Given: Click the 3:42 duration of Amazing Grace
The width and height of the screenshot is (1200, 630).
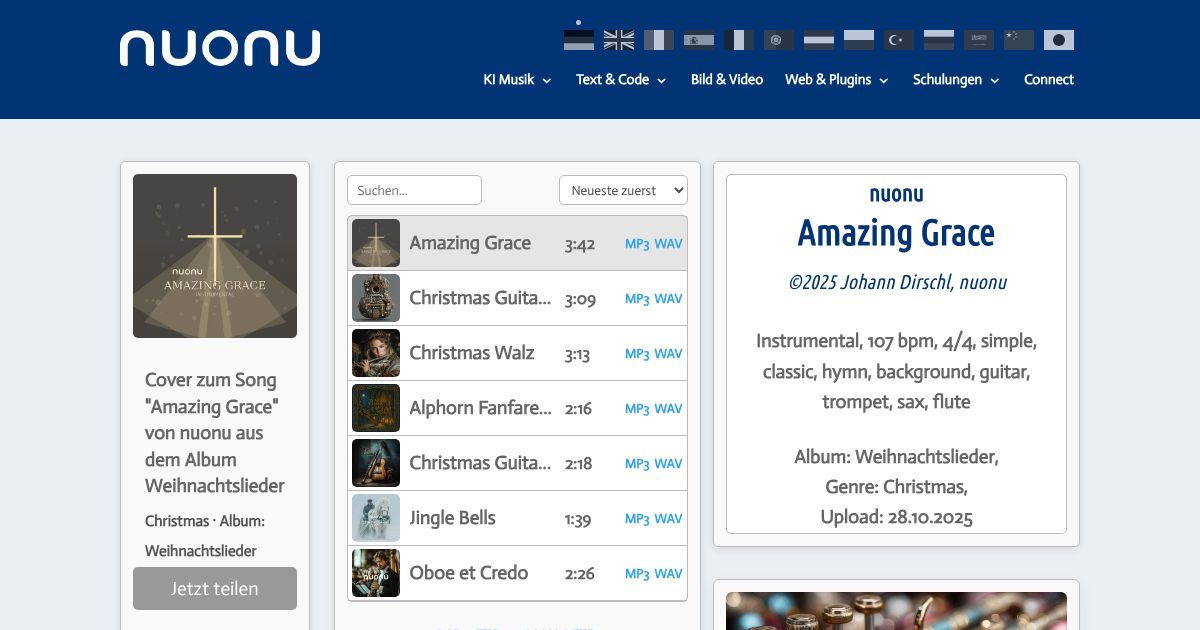Looking at the screenshot, I should pos(580,244).
